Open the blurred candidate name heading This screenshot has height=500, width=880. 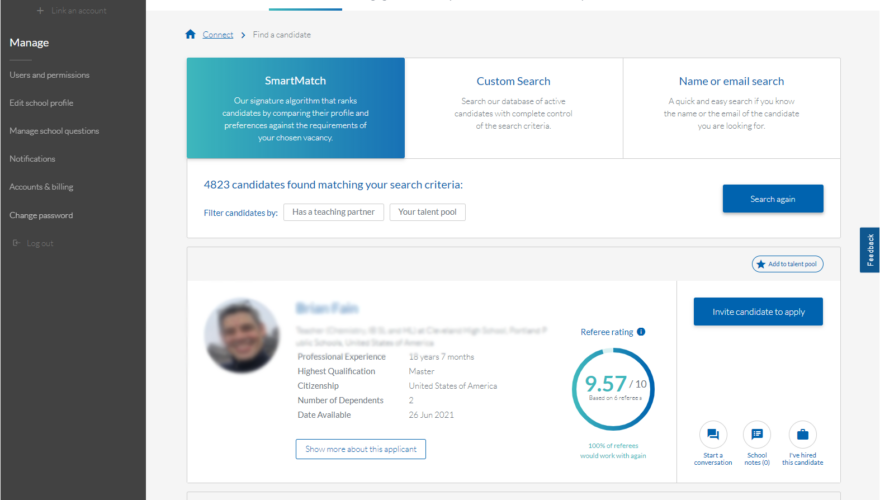(327, 308)
